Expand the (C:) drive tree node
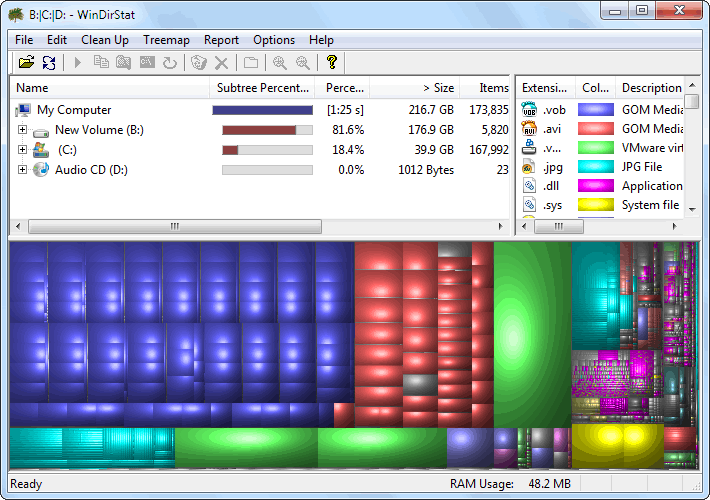The width and height of the screenshot is (710, 500). tap(22, 150)
